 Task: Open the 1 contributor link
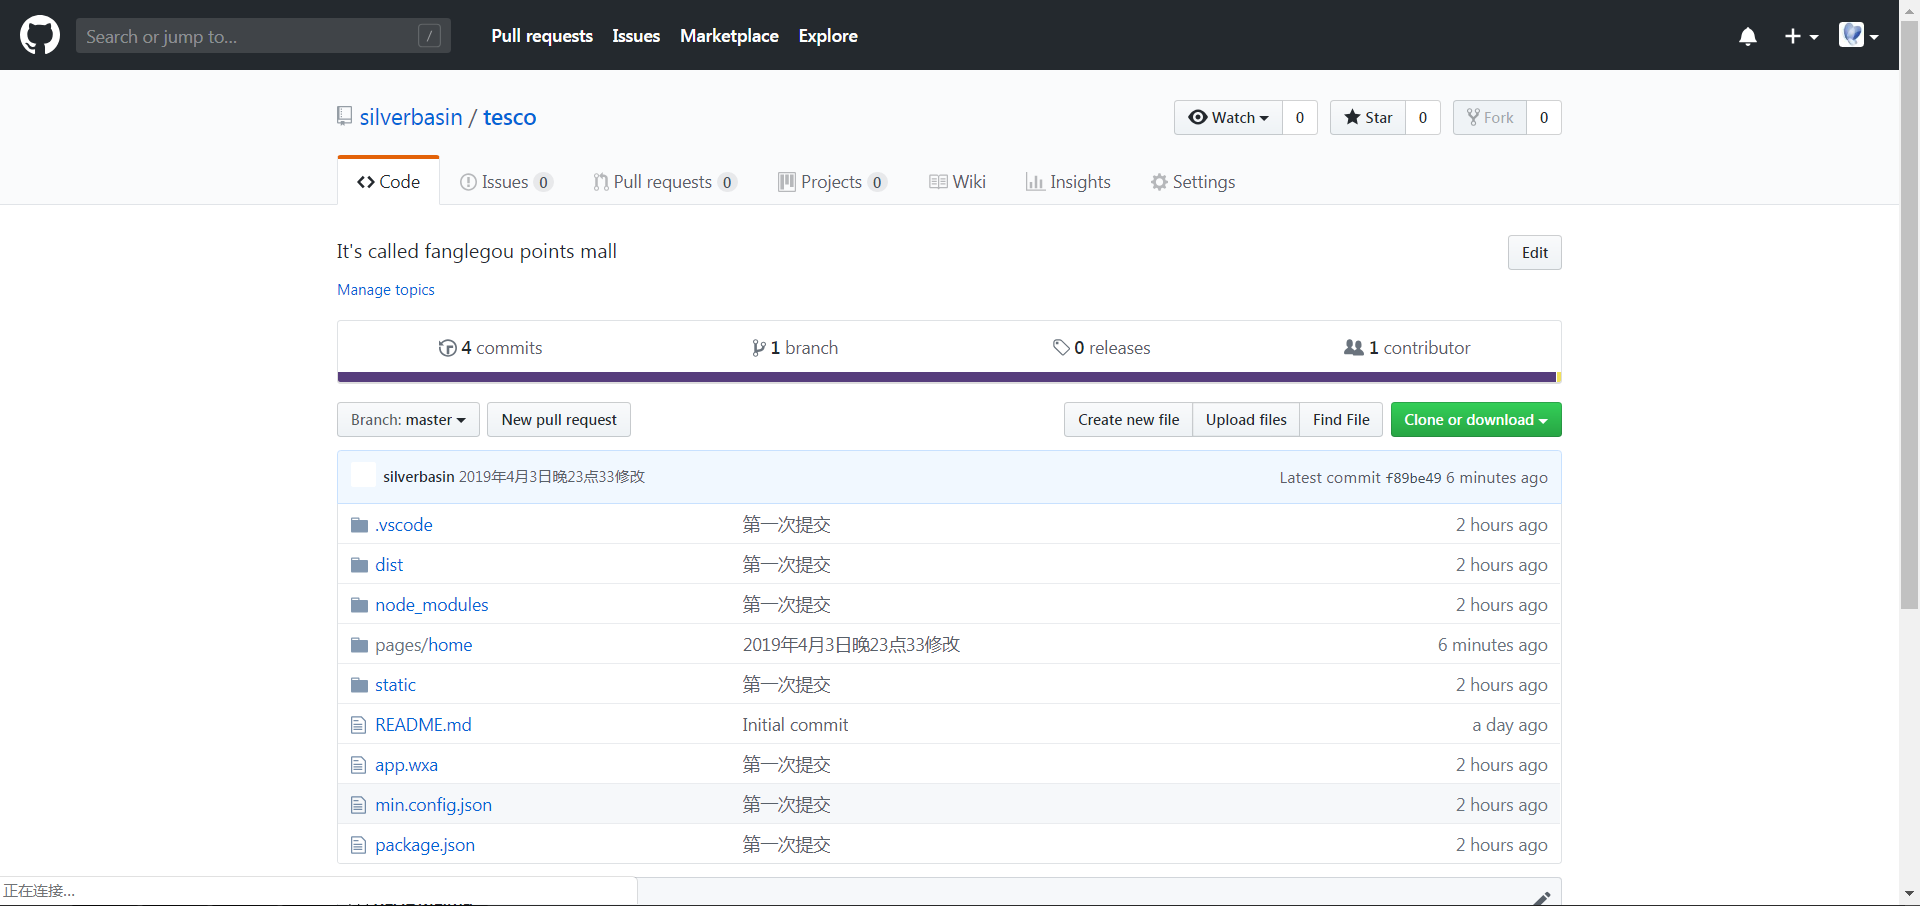coord(1408,348)
